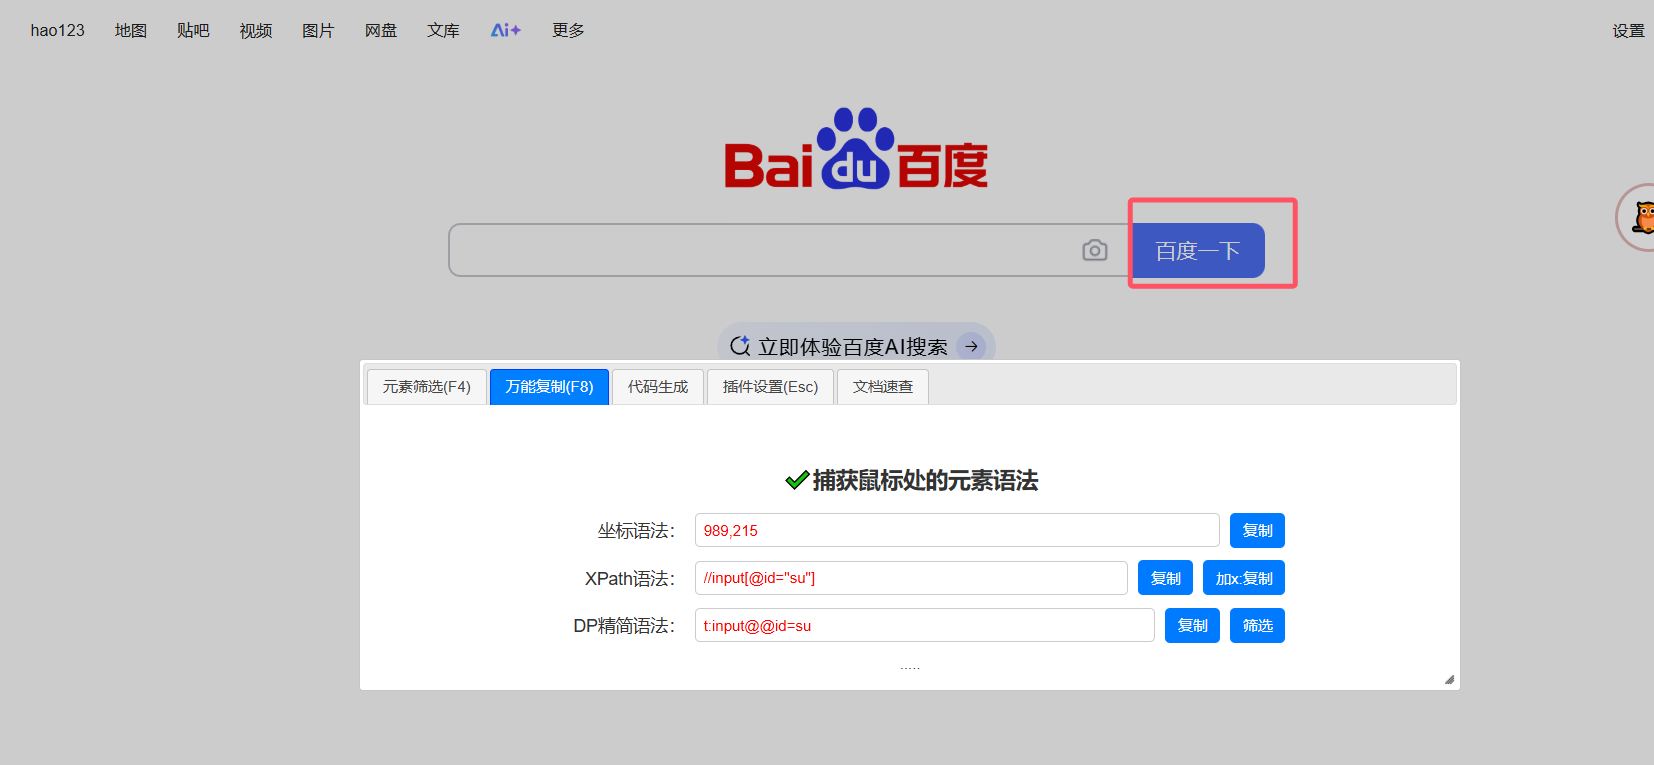The image size is (1654, 765).
Task: Click the 坐标语法: label
Action: [x=636, y=530]
